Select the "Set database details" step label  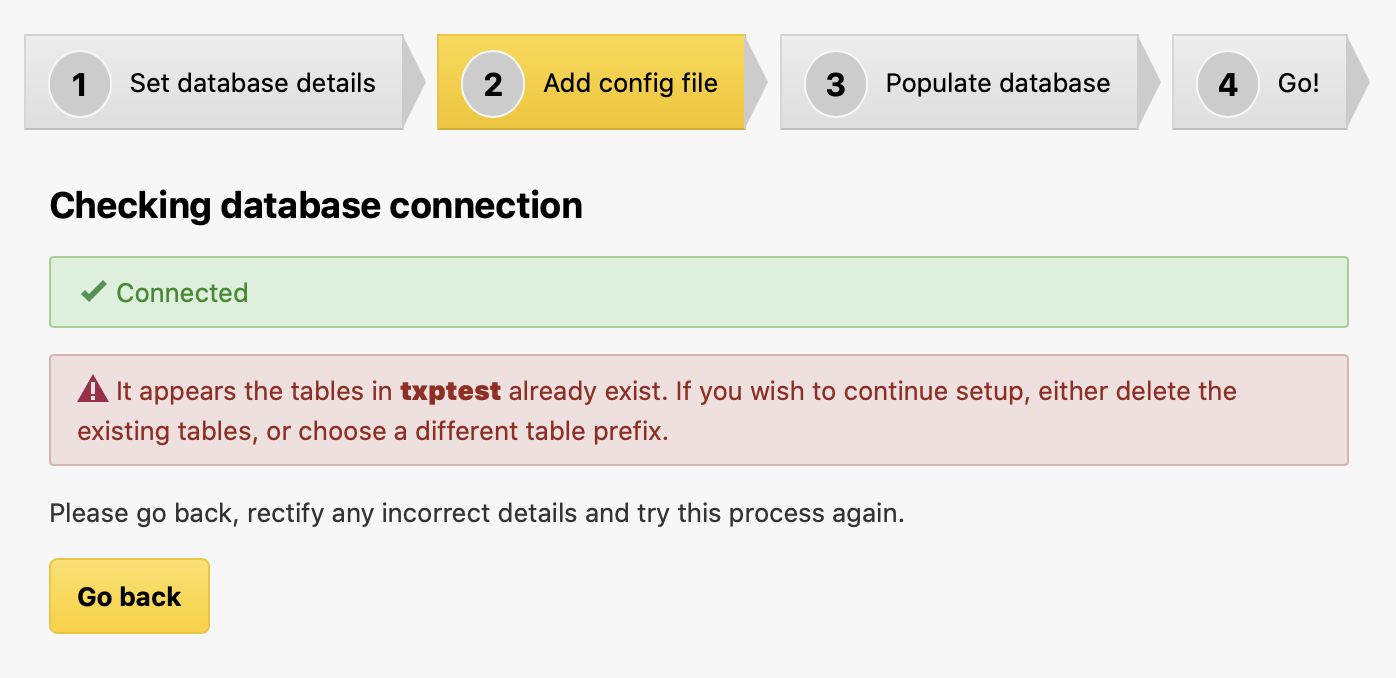coord(252,83)
